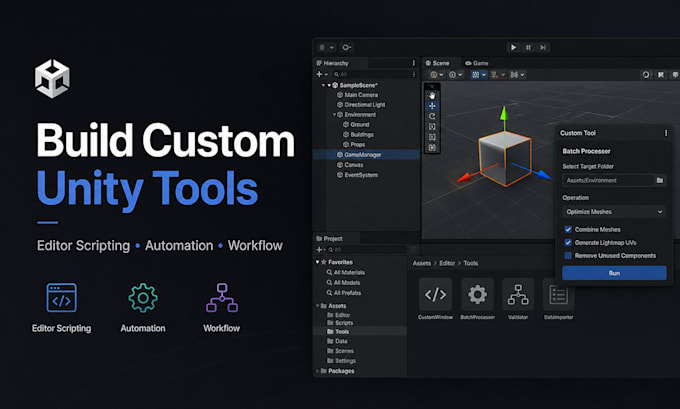680x409 pixels.
Task: Toggle the Combine Meshes checkbox
Action: 568,229
